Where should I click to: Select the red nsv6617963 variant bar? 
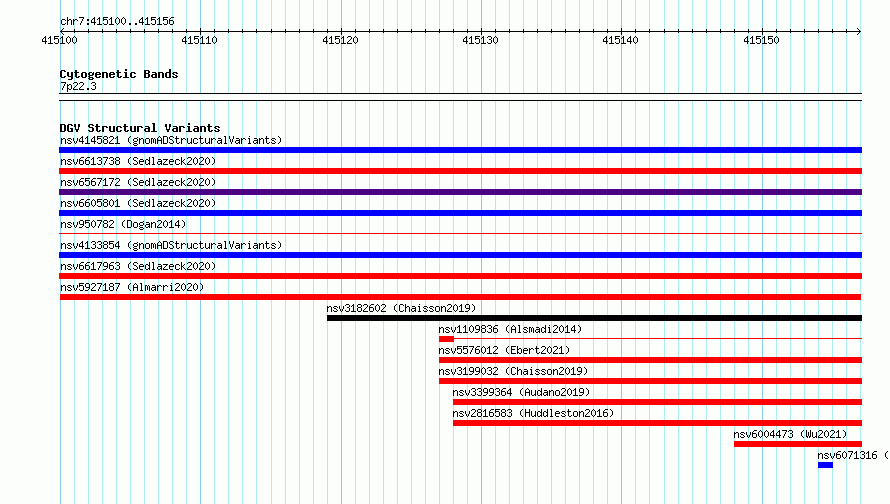(x=460, y=276)
